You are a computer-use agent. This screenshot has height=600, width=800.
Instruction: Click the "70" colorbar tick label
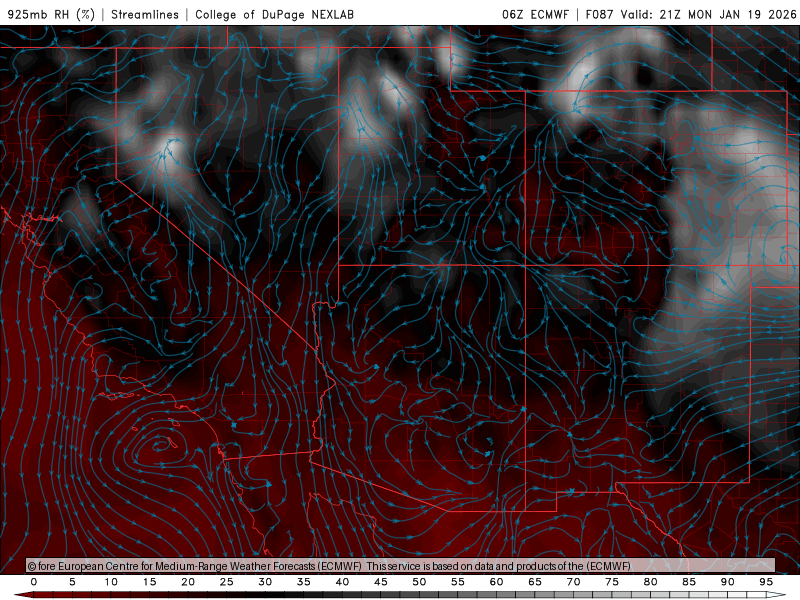coord(573,582)
